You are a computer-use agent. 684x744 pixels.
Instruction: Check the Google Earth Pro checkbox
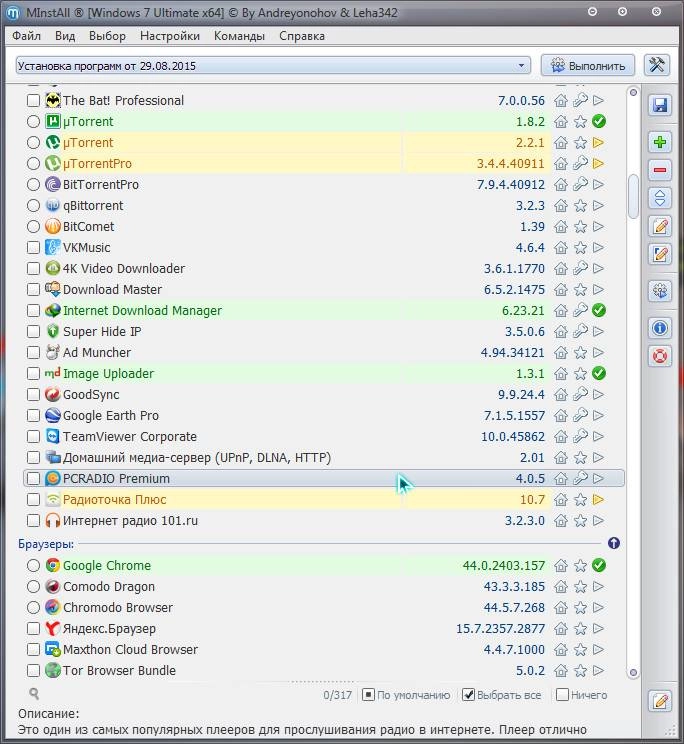point(33,416)
